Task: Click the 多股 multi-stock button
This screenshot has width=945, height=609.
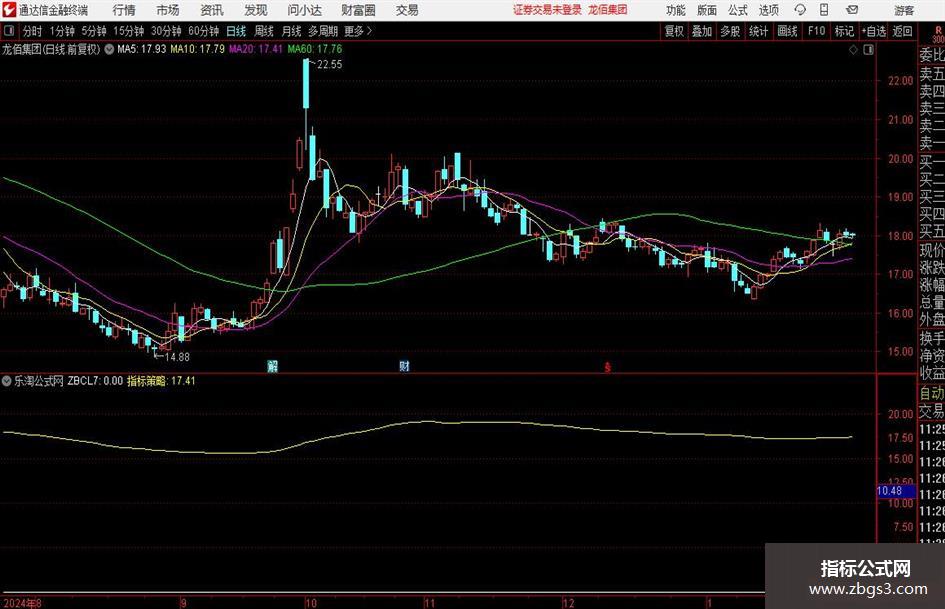Action: 730,31
